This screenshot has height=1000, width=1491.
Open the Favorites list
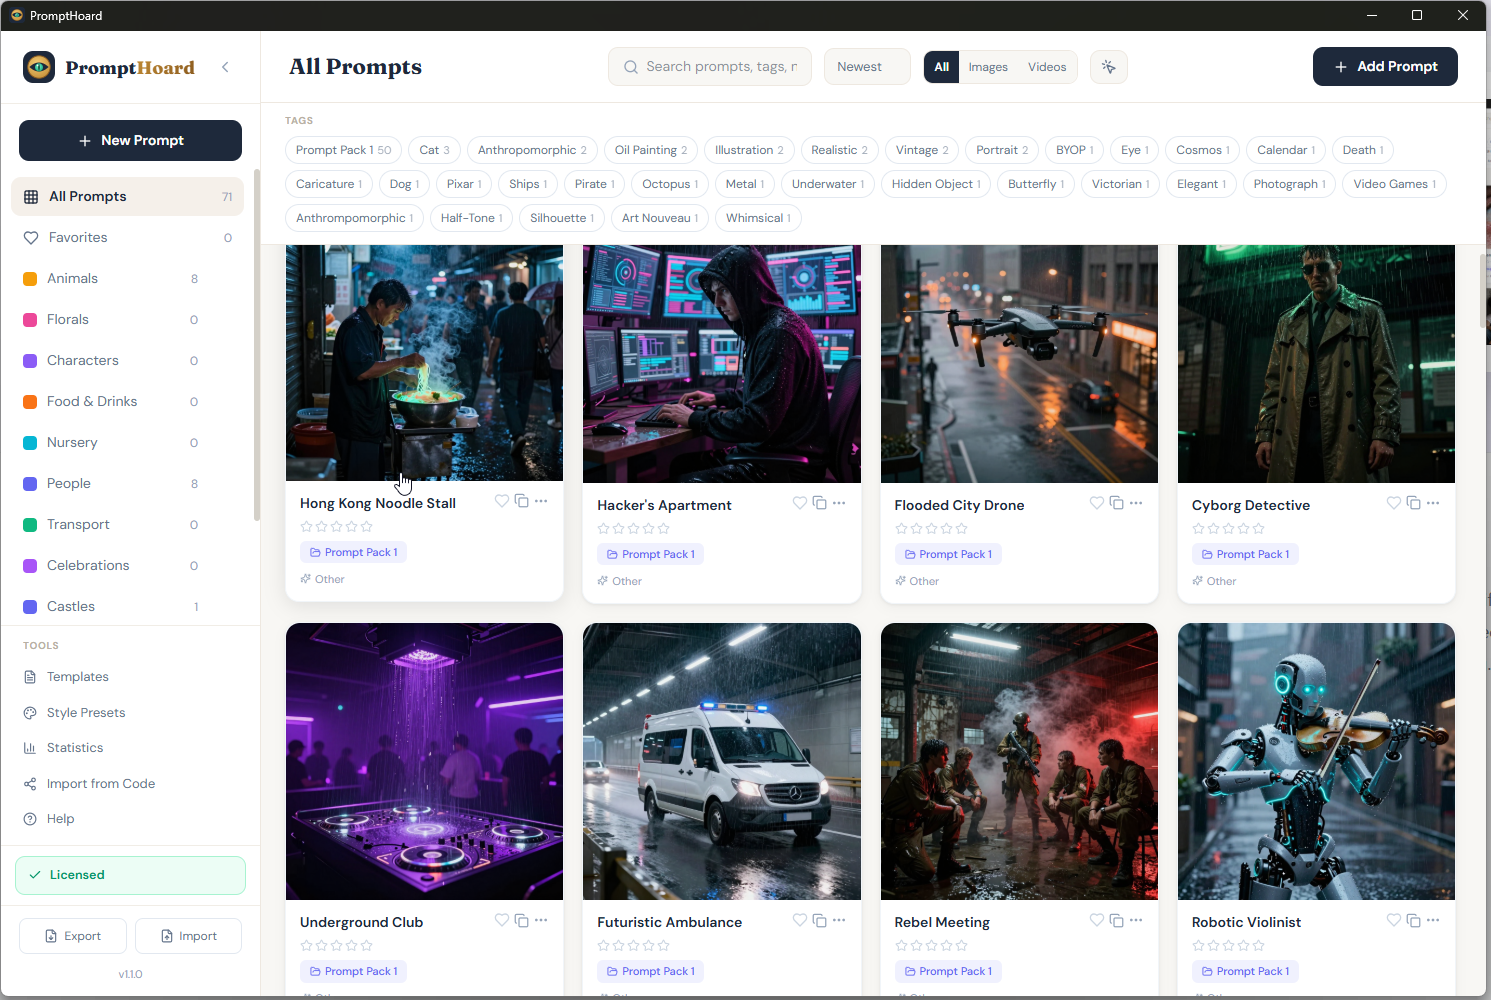[x=127, y=237]
